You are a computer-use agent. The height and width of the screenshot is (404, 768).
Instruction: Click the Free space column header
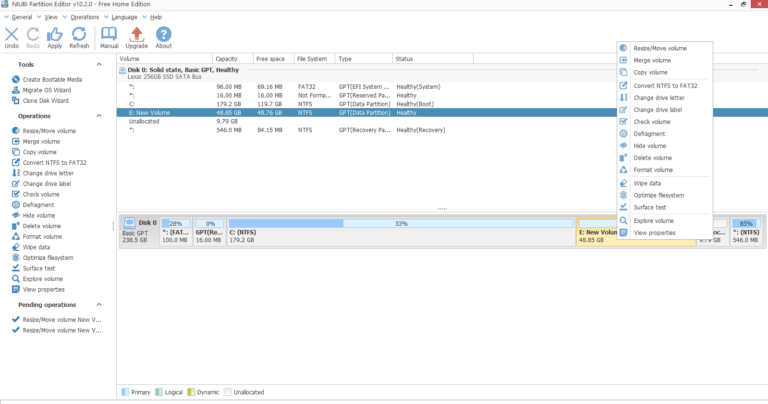pos(273,59)
